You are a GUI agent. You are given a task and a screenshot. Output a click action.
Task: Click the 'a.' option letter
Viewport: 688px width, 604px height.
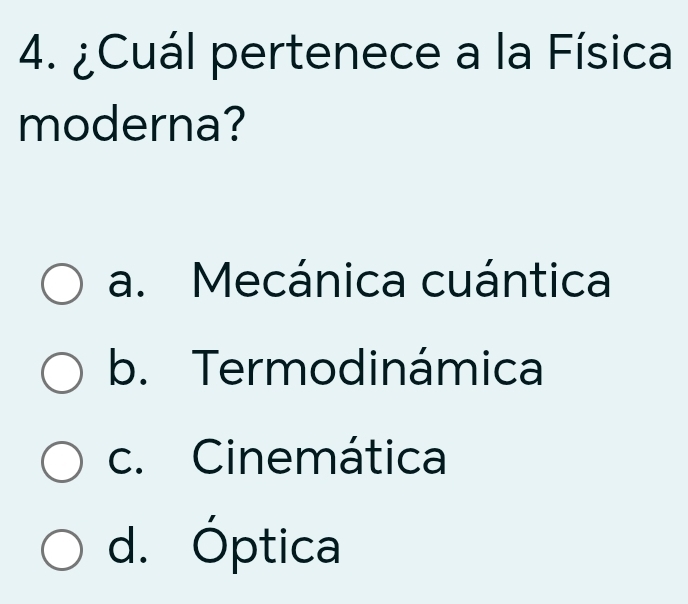[x=127, y=282]
